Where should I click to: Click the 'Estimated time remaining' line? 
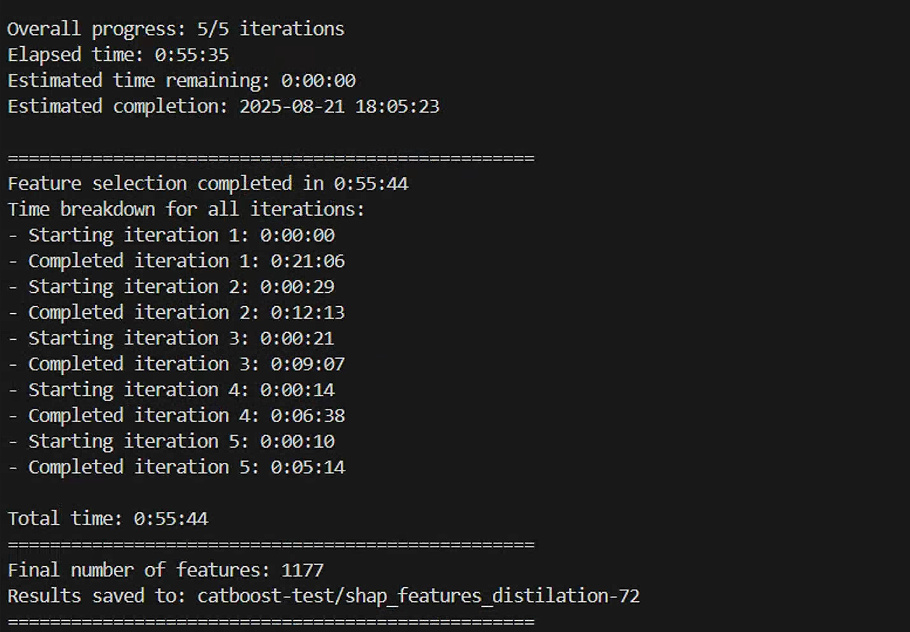tap(181, 81)
